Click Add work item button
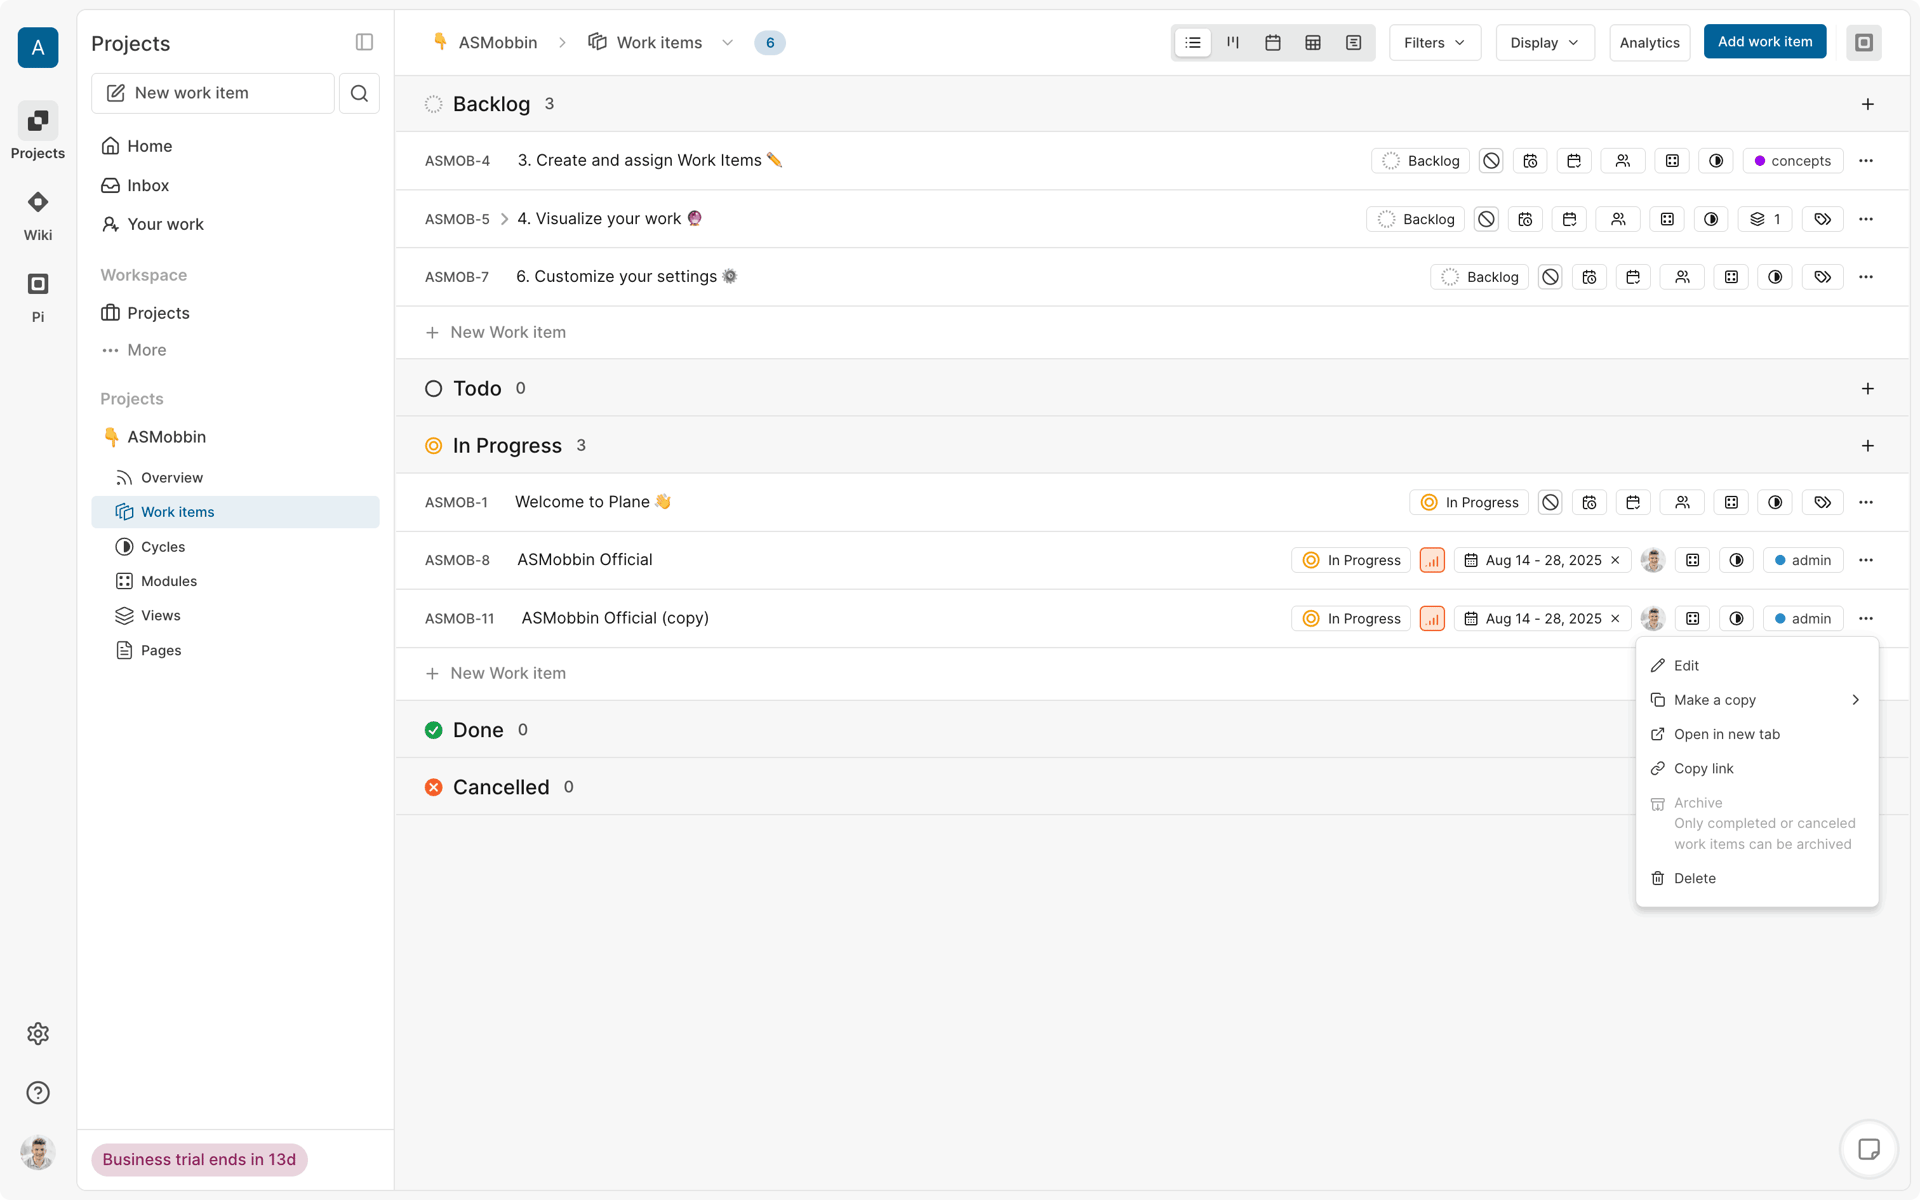The image size is (1920, 1200). coord(1765,42)
